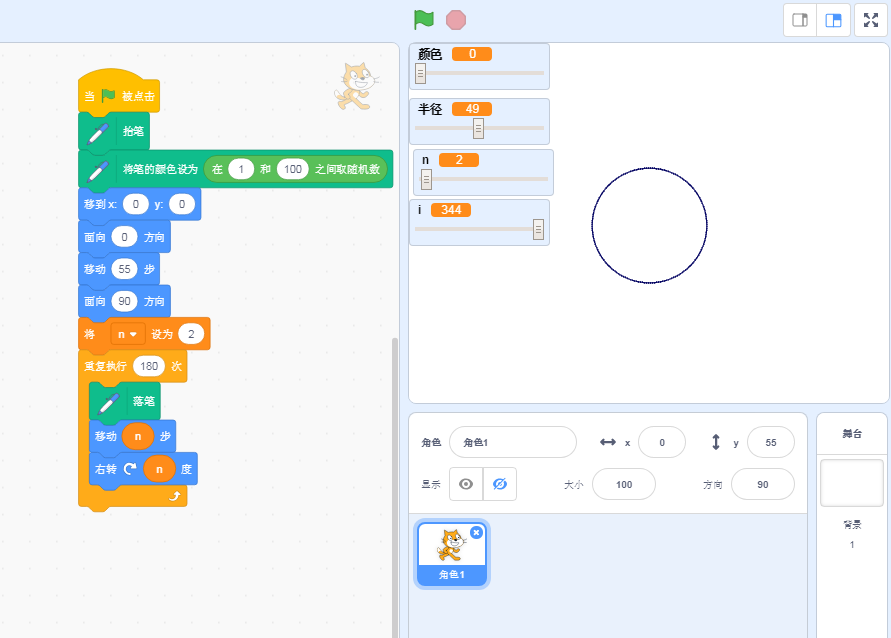This screenshot has height=638, width=891.
Task: Adjust the 颜色 variable slider handle
Action: [420, 73]
